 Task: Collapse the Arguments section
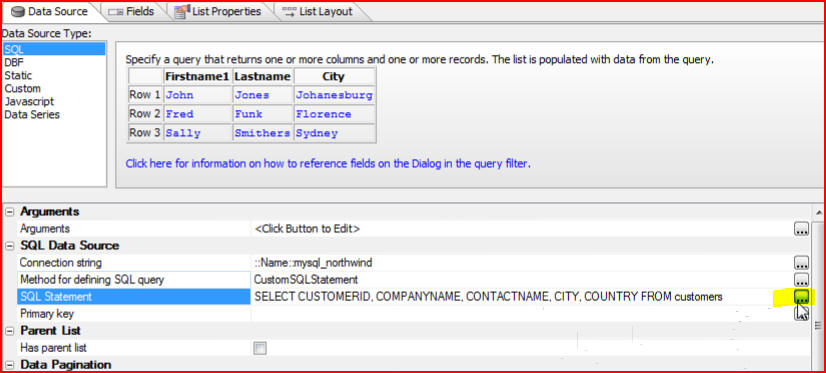[x=9, y=212]
